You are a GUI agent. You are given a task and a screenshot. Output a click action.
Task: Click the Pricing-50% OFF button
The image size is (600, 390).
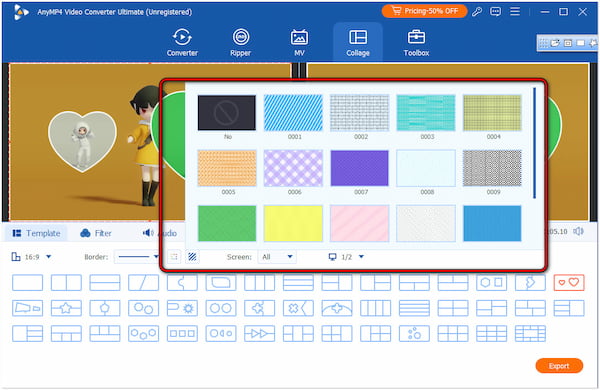pos(424,11)
